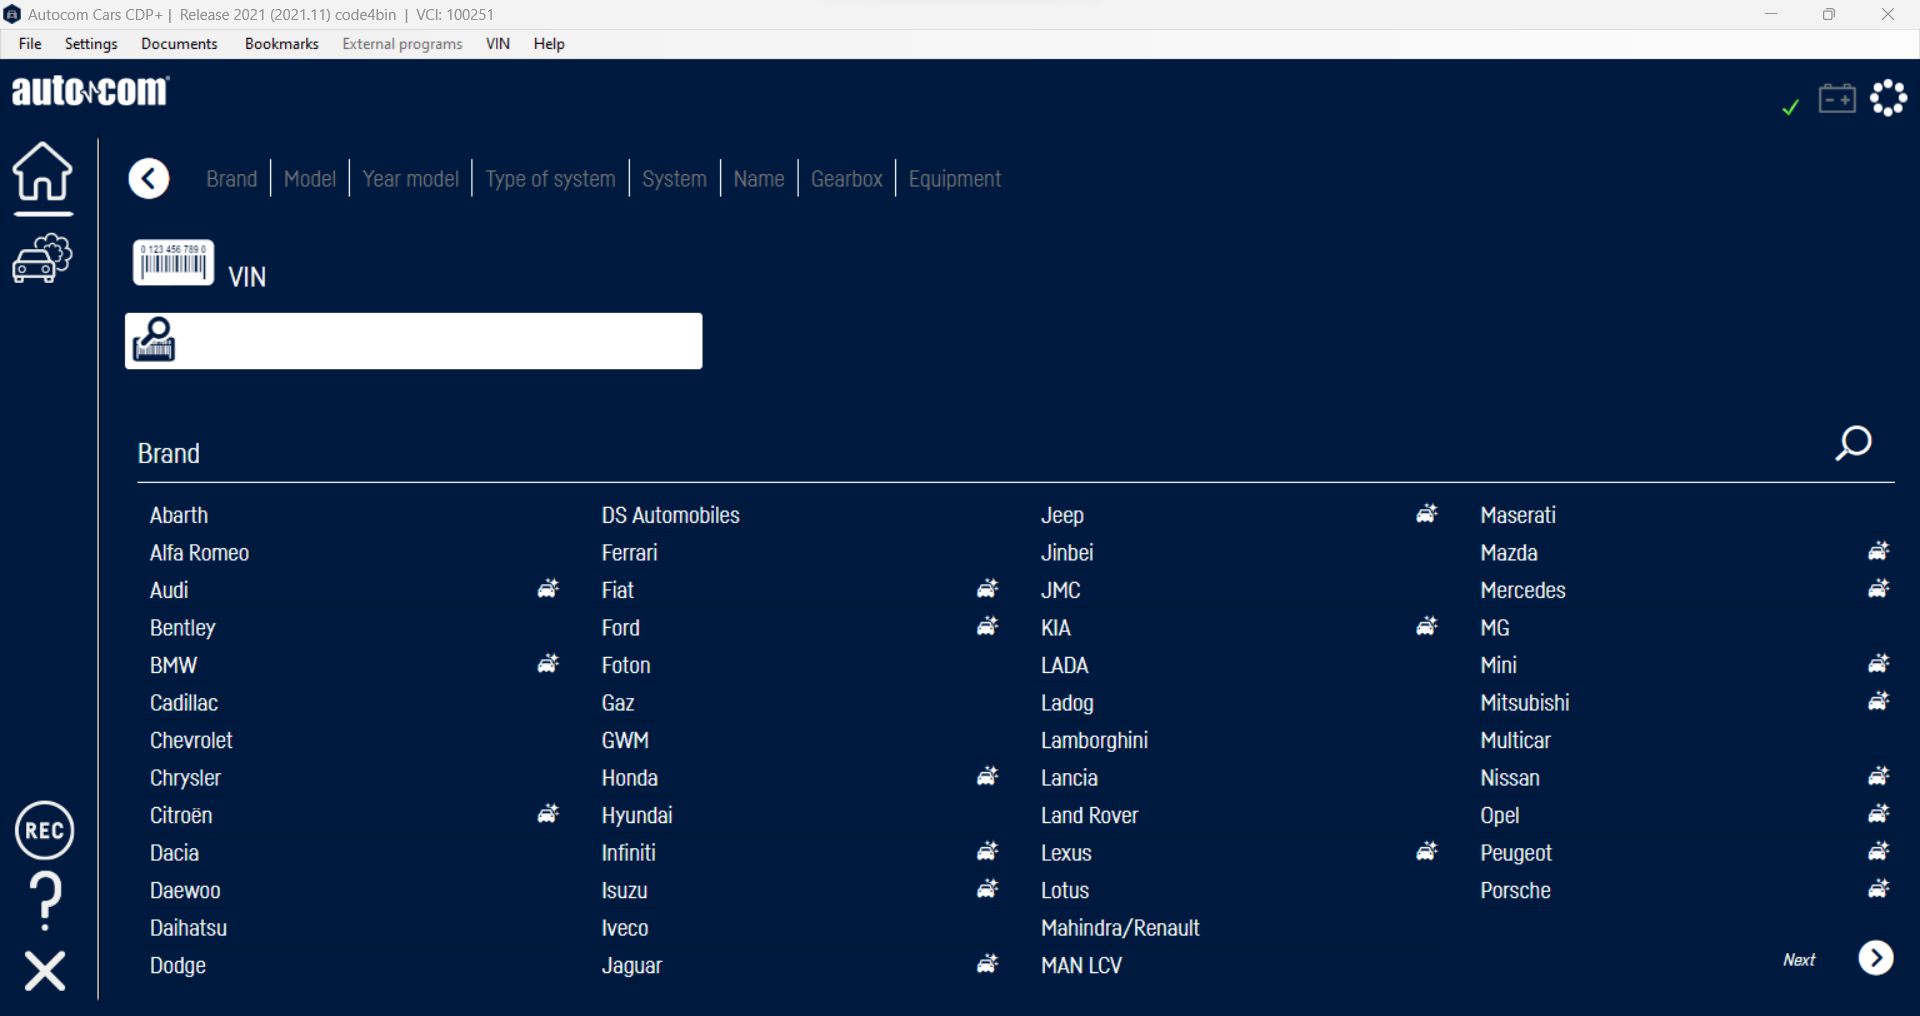This screenshot has height=1016, width=1920.
Task: Click the VIN barcode icon
Action: coord(174,263)
